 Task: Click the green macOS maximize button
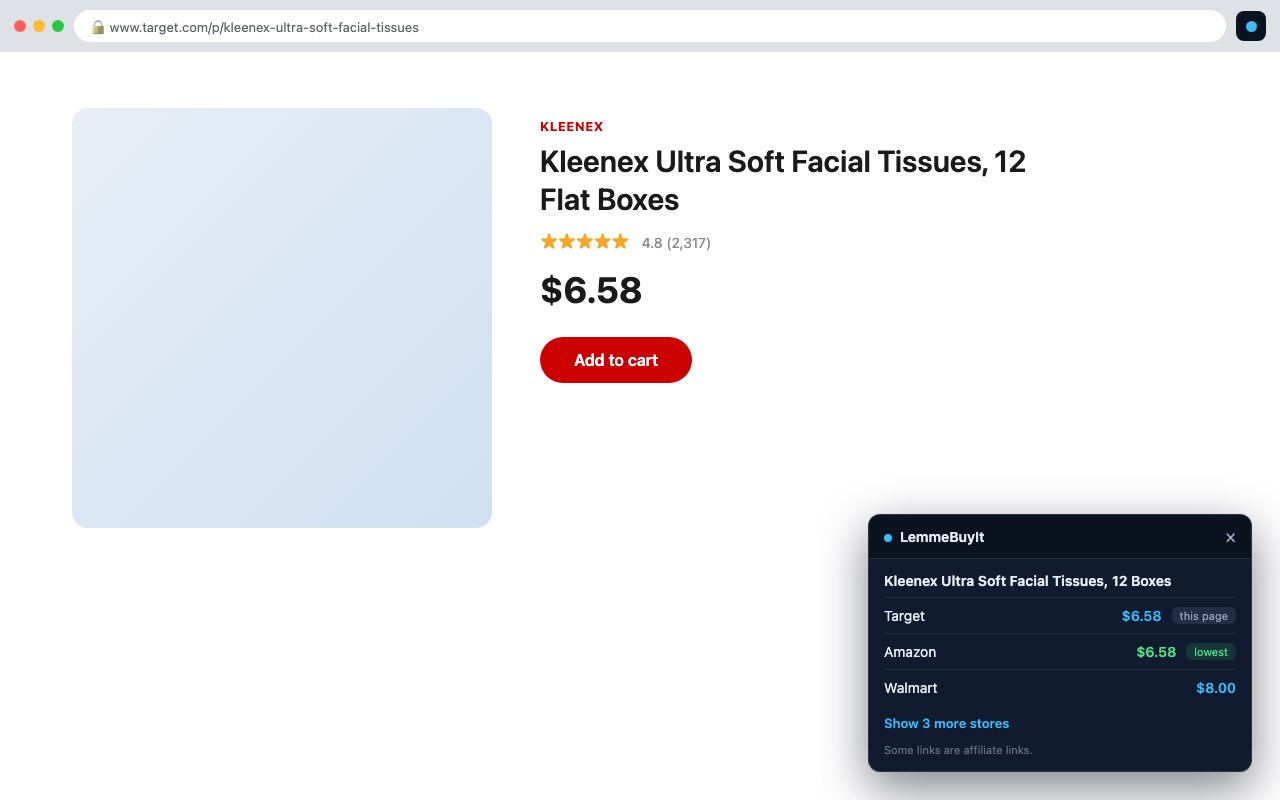[x=58, y=26]
